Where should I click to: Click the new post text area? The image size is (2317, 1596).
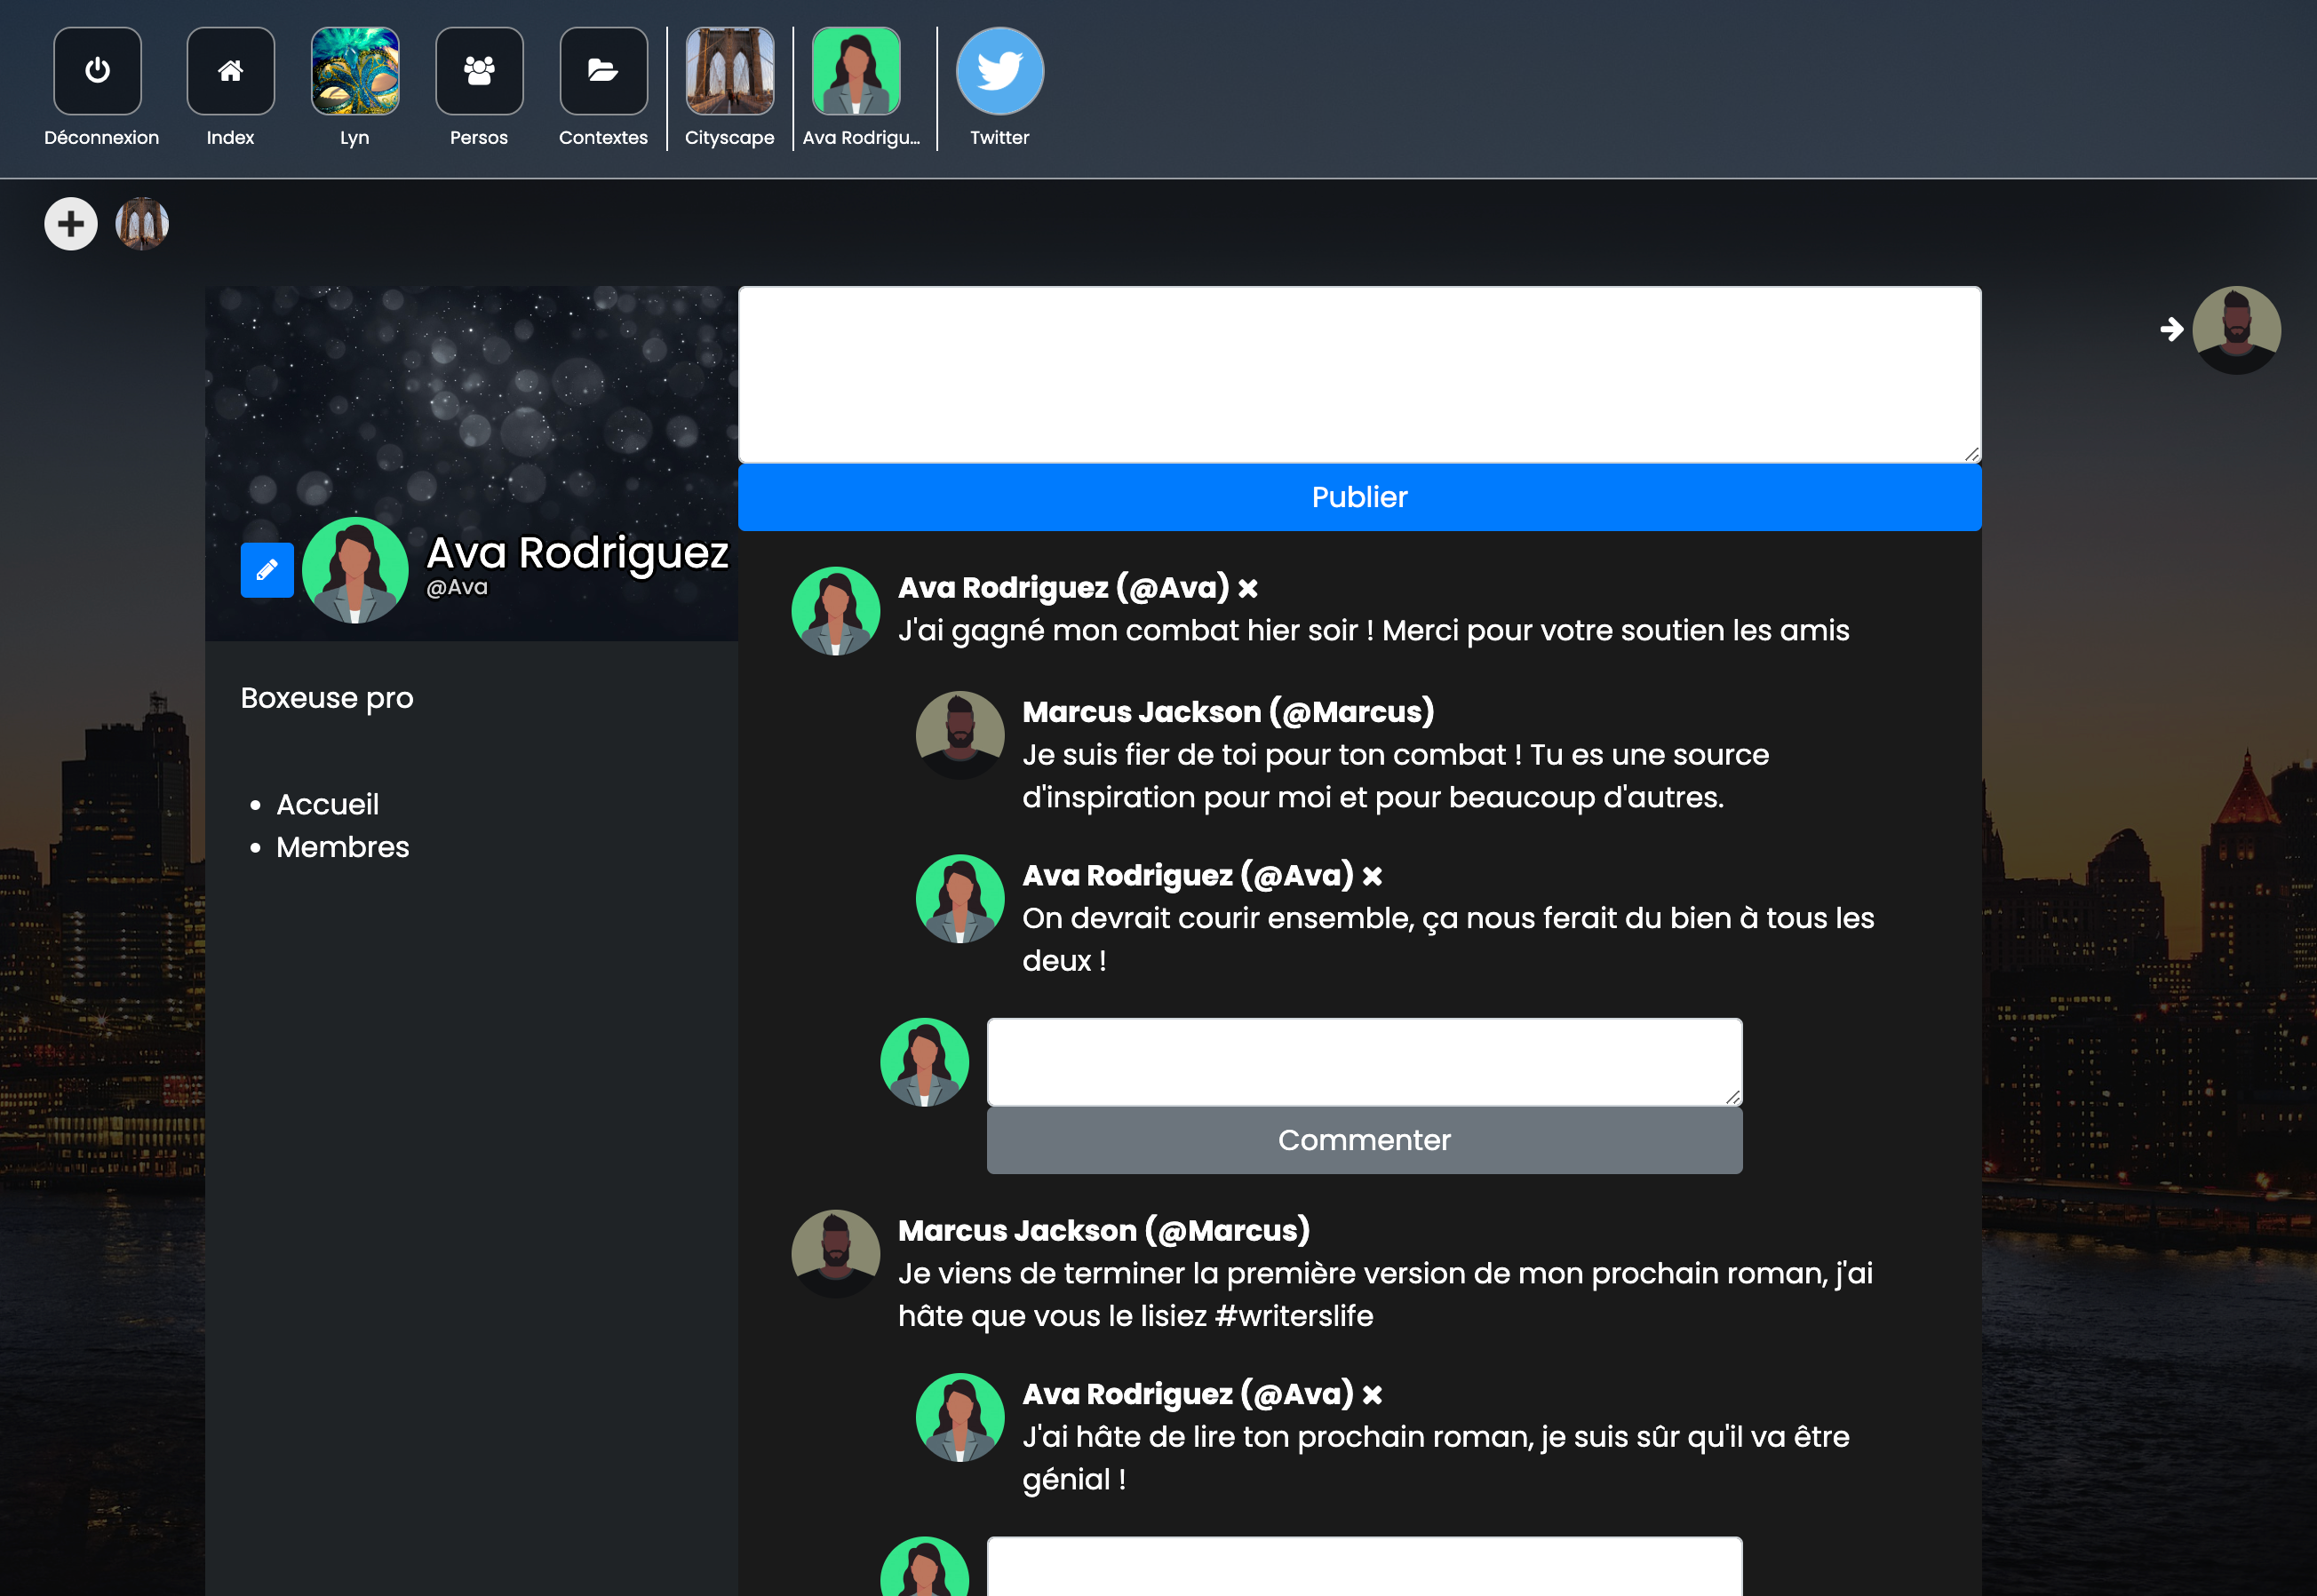1359,375
